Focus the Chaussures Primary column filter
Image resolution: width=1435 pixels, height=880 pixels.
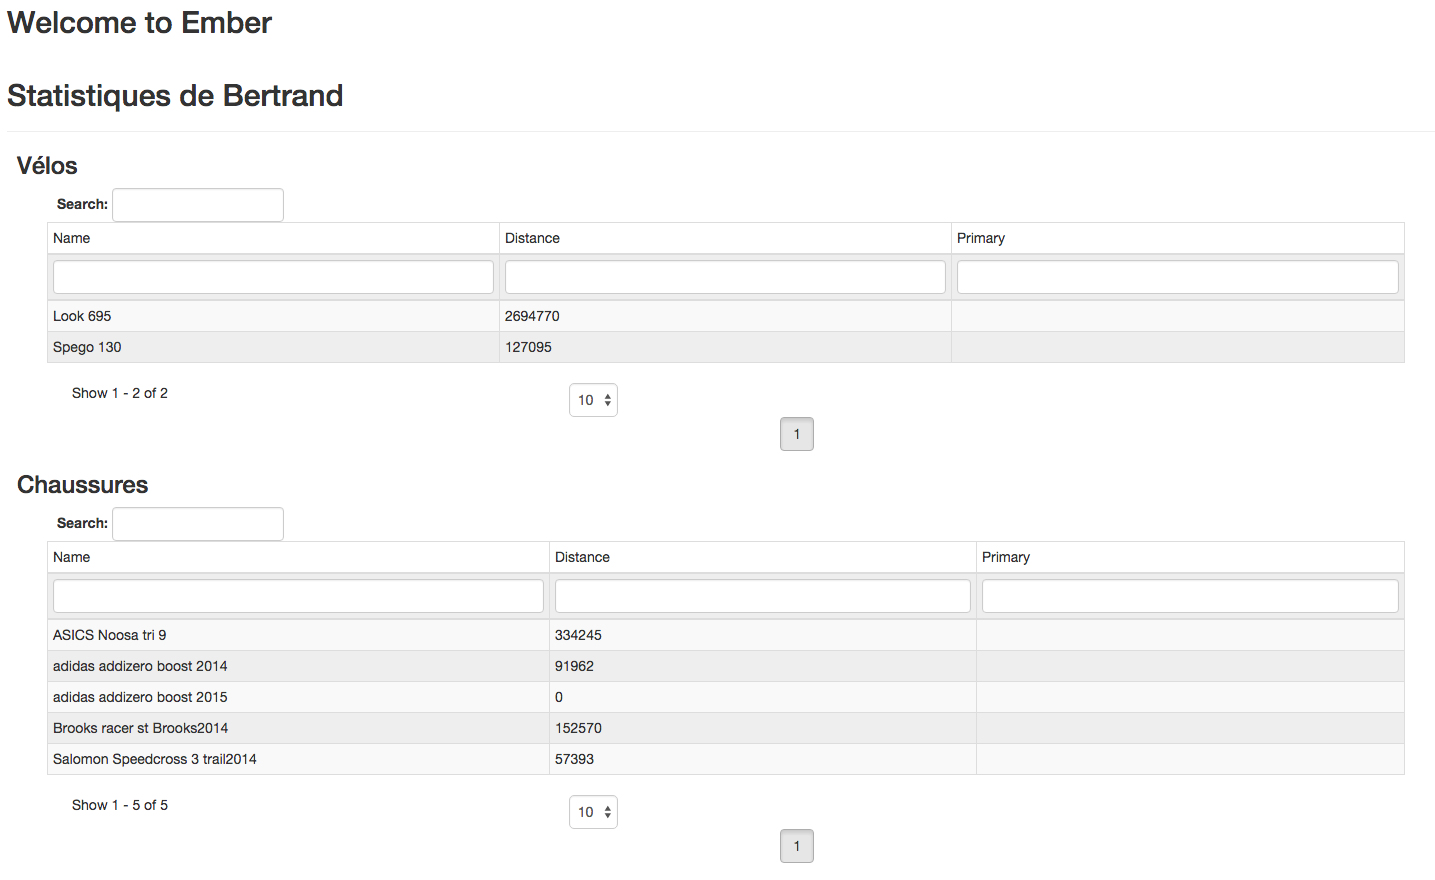click(1190, 596)
